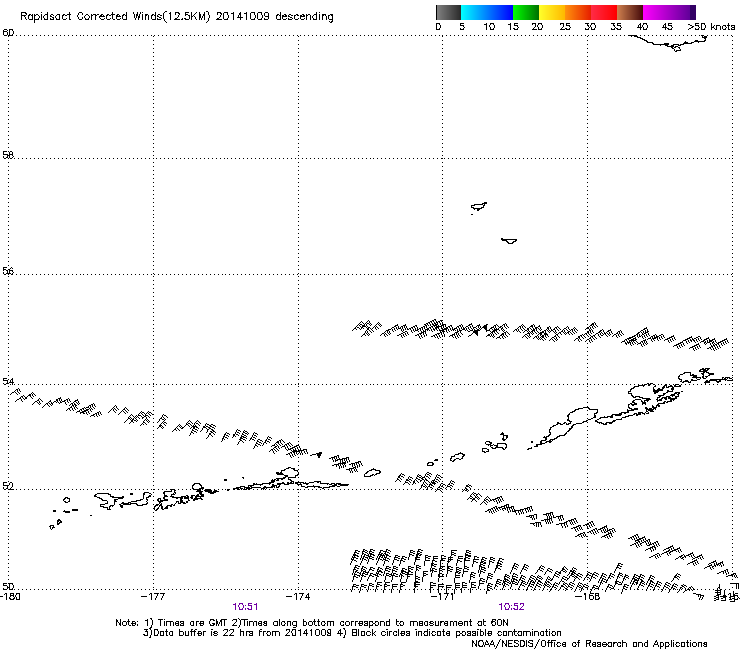The image size is (740, 650).
Task: Click the magenta 40-45 knots color swatch
Action: click(656, 12)
